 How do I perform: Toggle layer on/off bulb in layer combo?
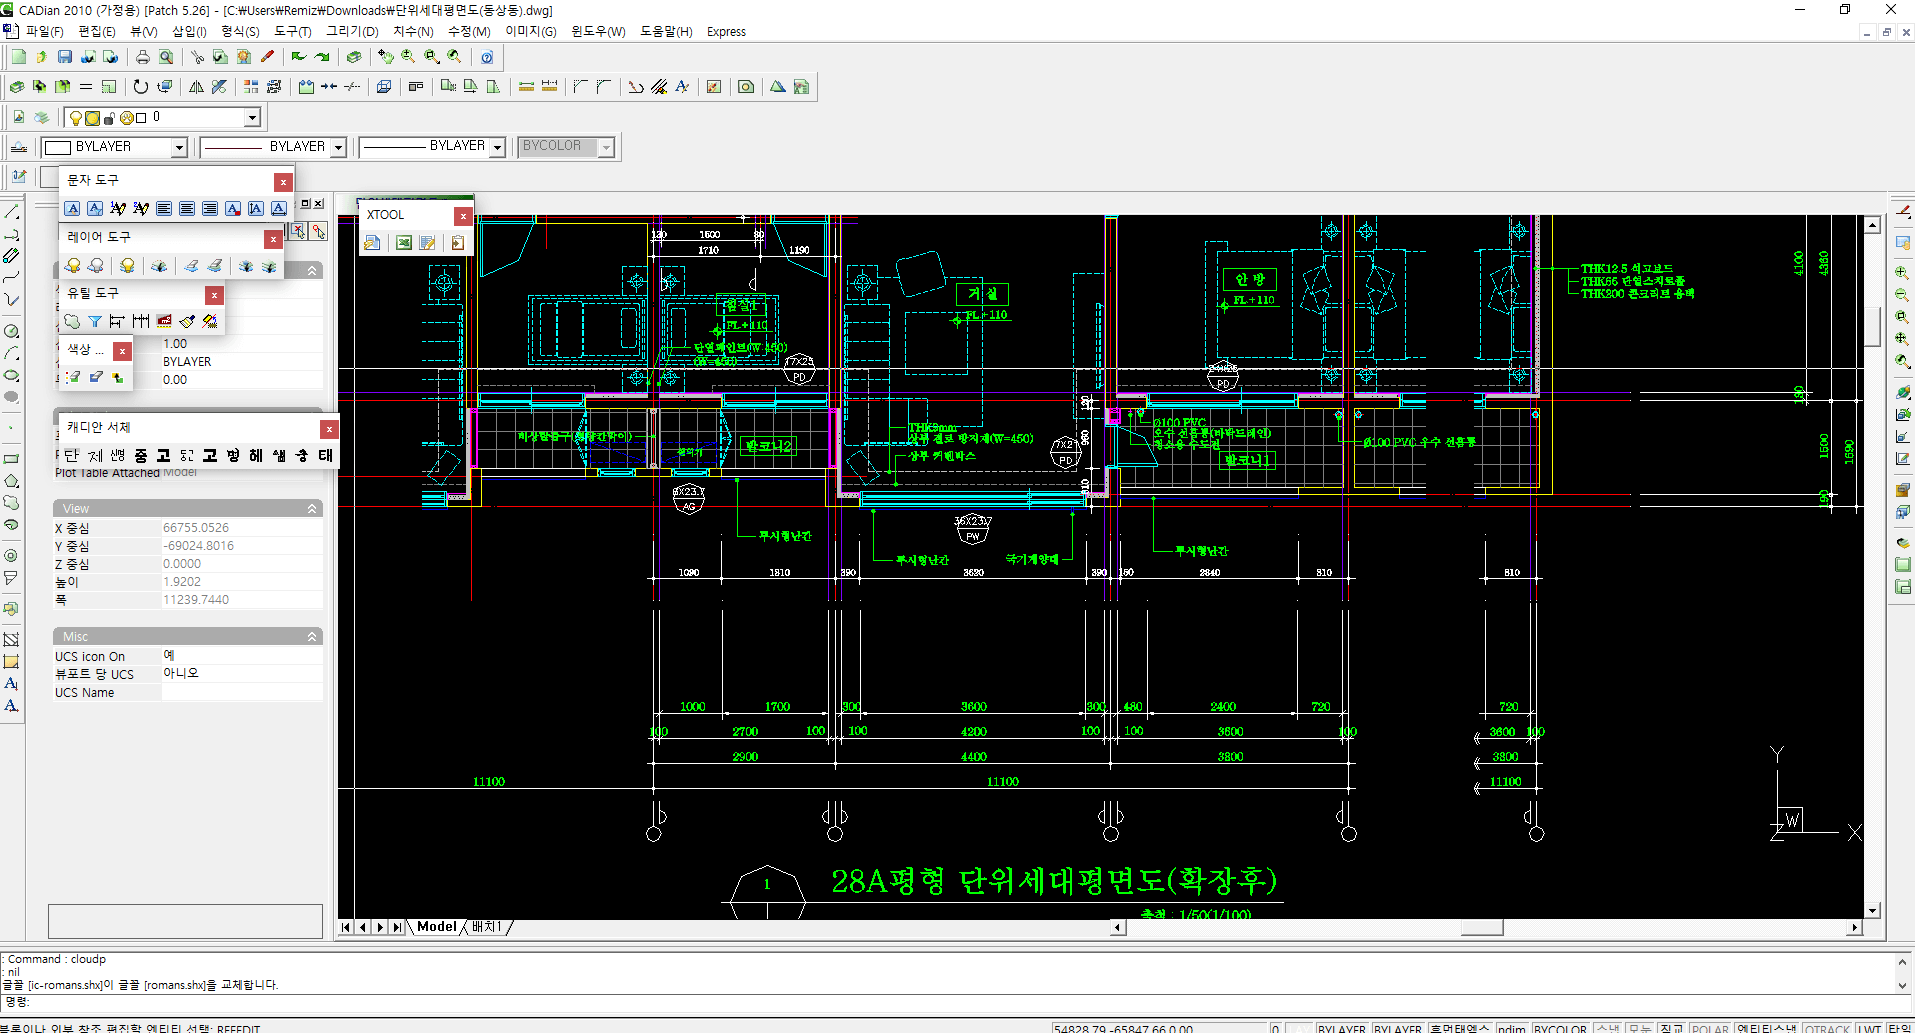click(x=76, y=118)
